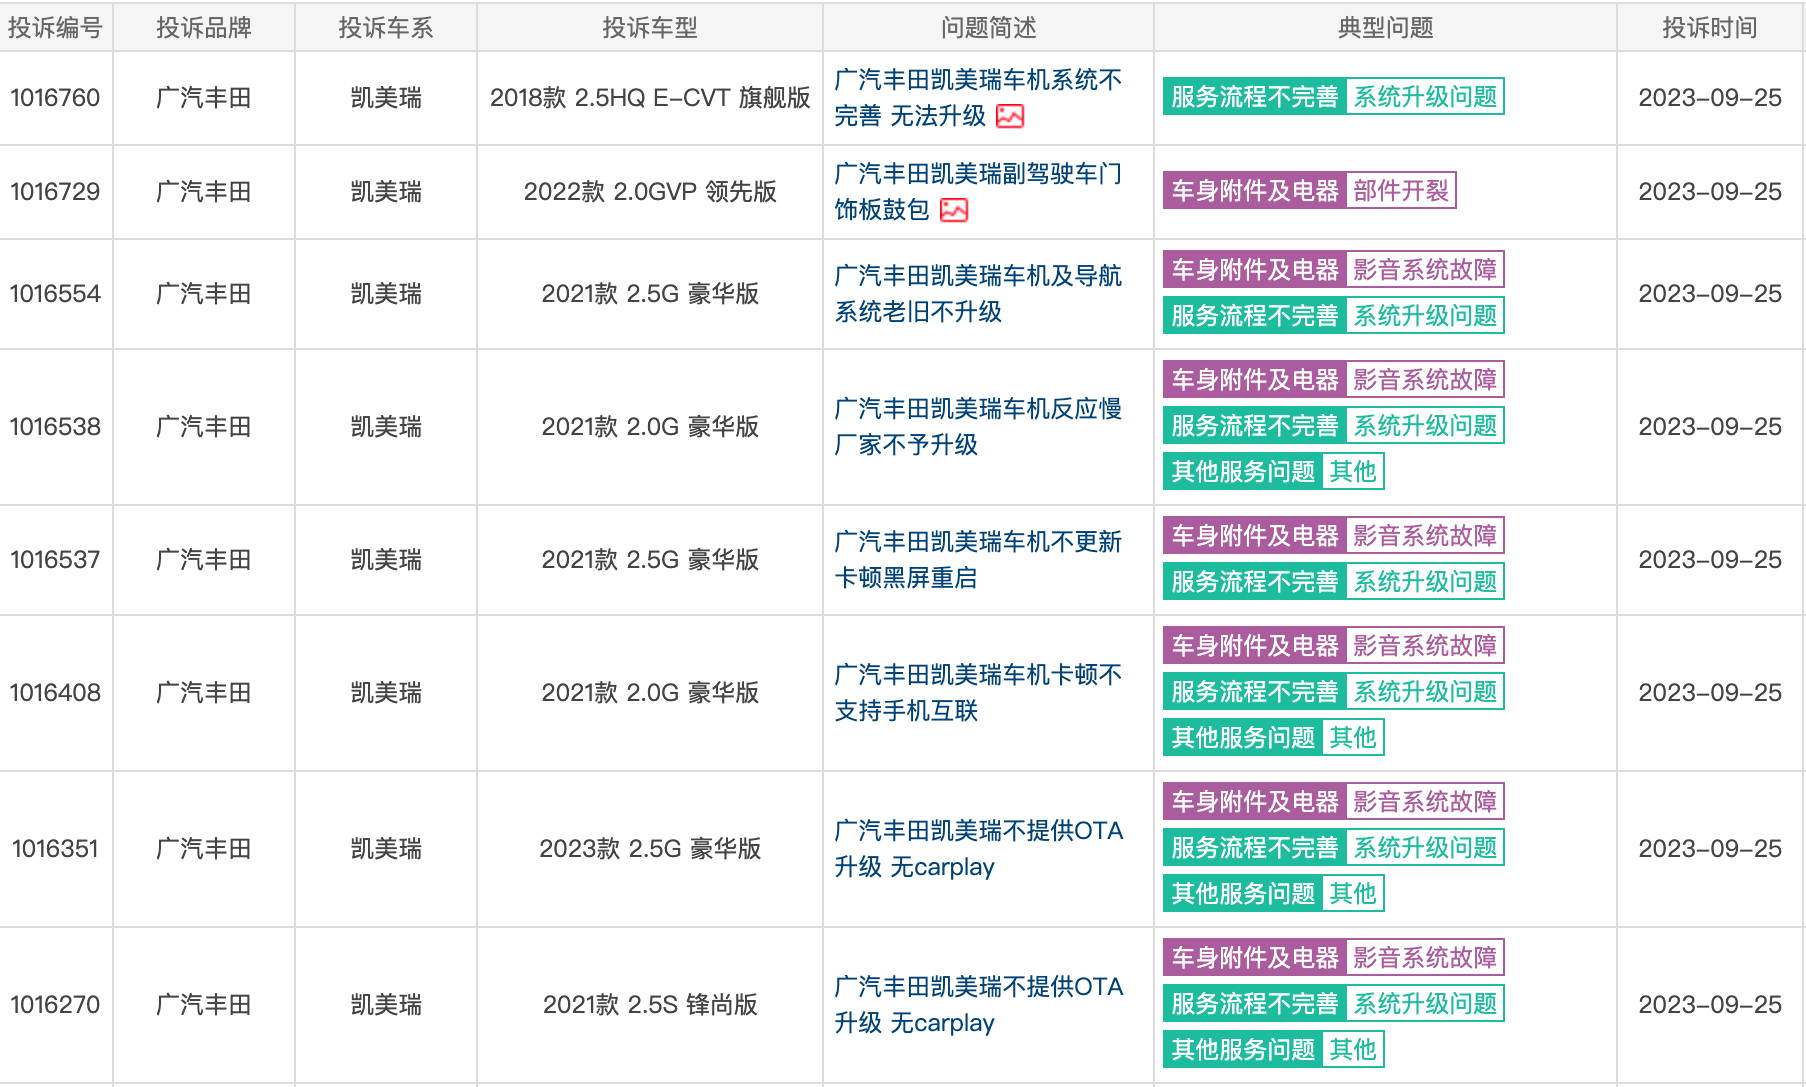Select complaint number 1016351
1806x1087 pixels.
click(56, 849)
